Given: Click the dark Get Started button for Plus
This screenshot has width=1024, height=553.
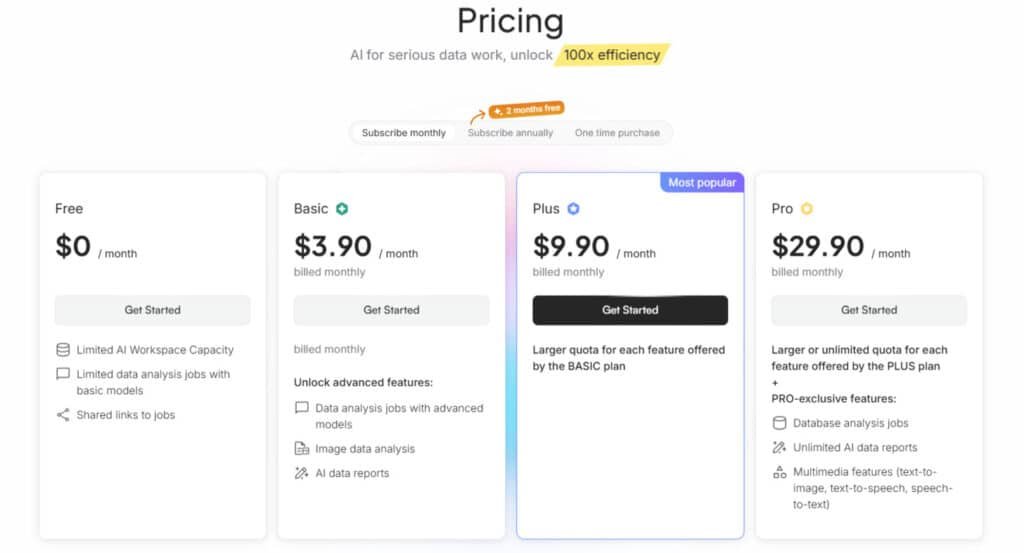Looking at the screenshot, I should pyautogui.click(x=630, y=310).
